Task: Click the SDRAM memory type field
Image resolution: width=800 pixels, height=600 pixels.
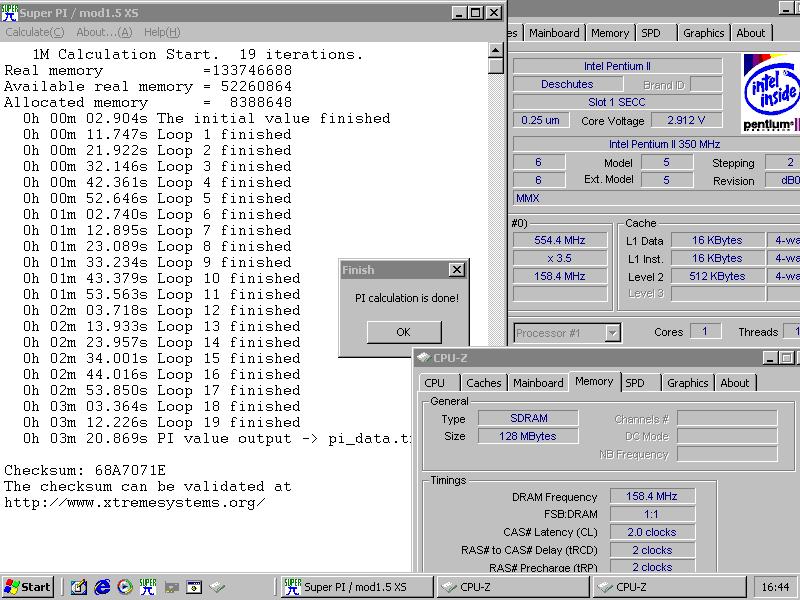Action: tap(529, 418)
